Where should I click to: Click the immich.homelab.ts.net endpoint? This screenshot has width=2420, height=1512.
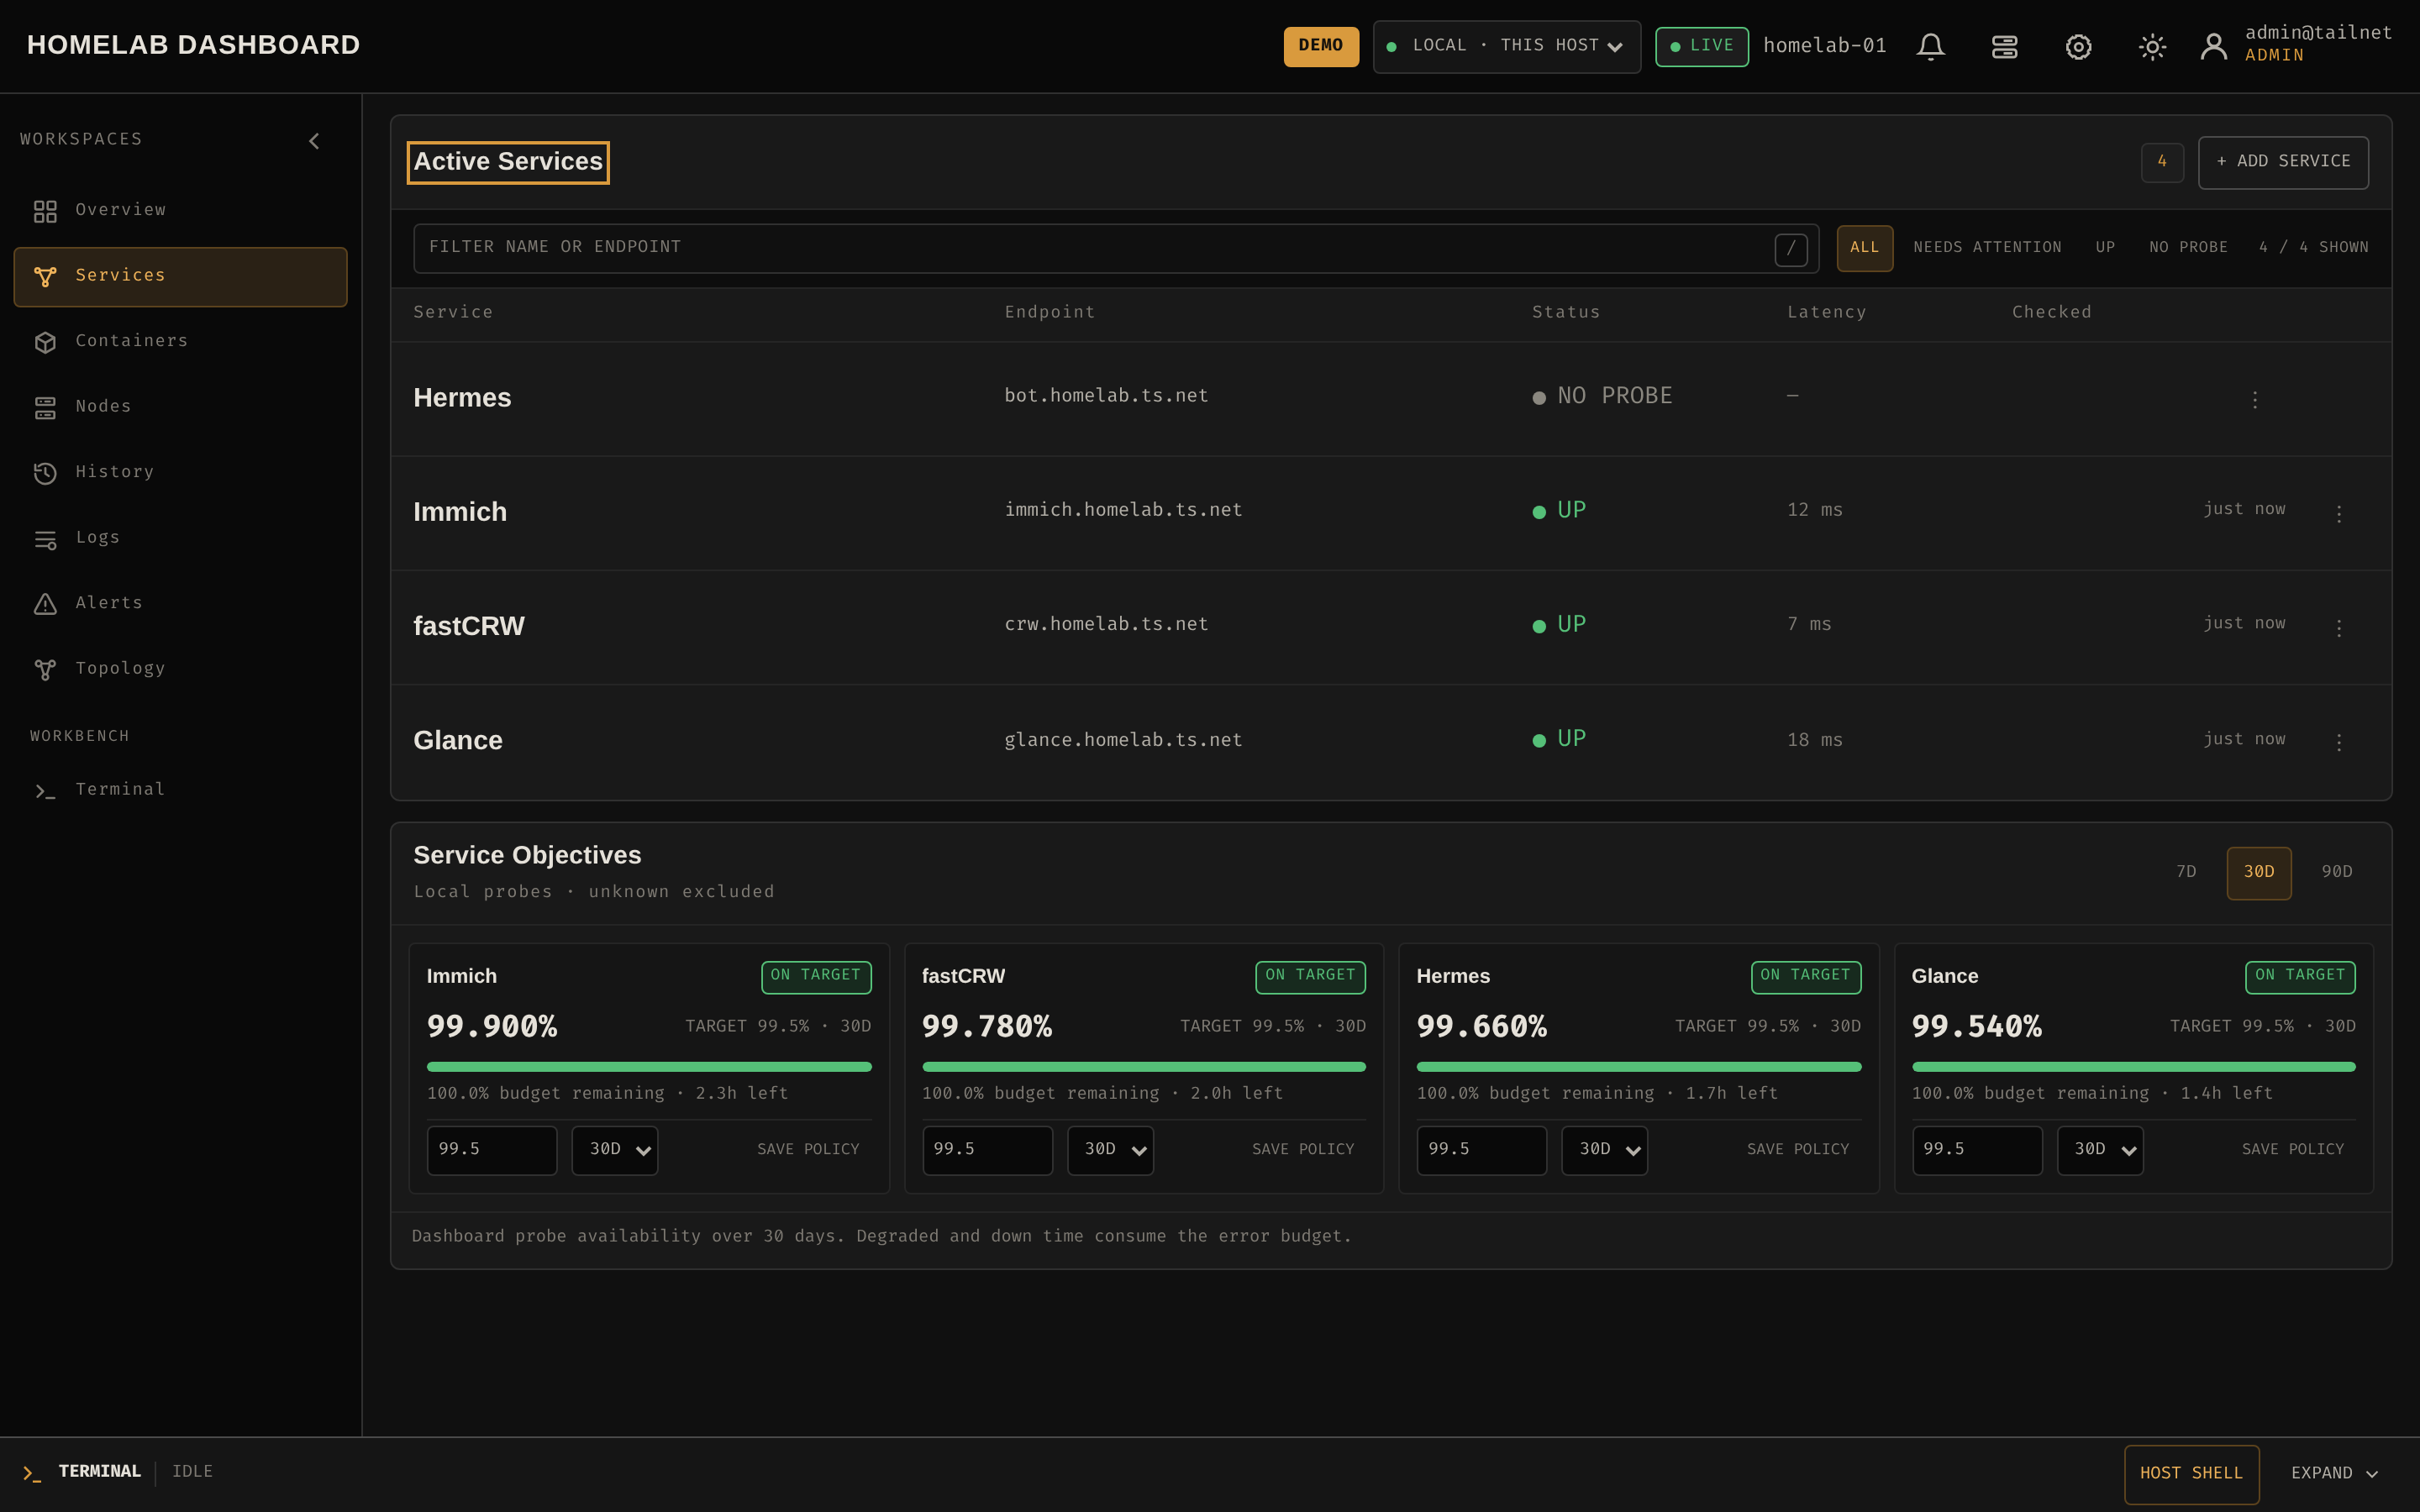1123,510
